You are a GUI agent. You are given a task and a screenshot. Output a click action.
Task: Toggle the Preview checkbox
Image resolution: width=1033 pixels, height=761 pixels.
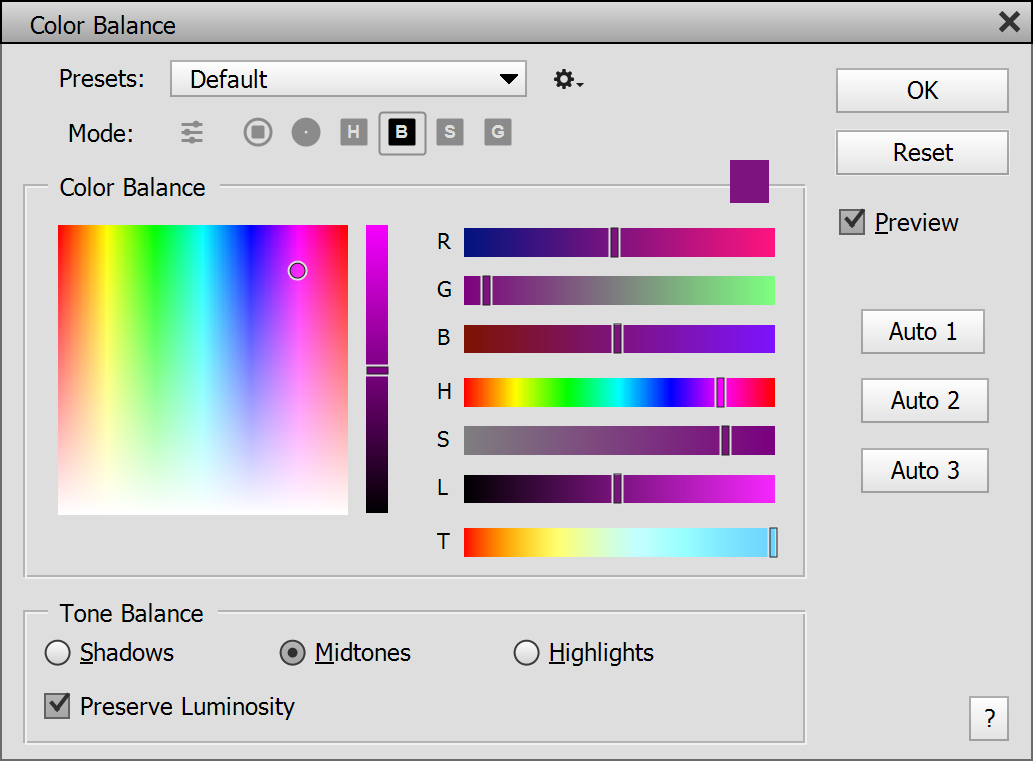tap(852, 222)
